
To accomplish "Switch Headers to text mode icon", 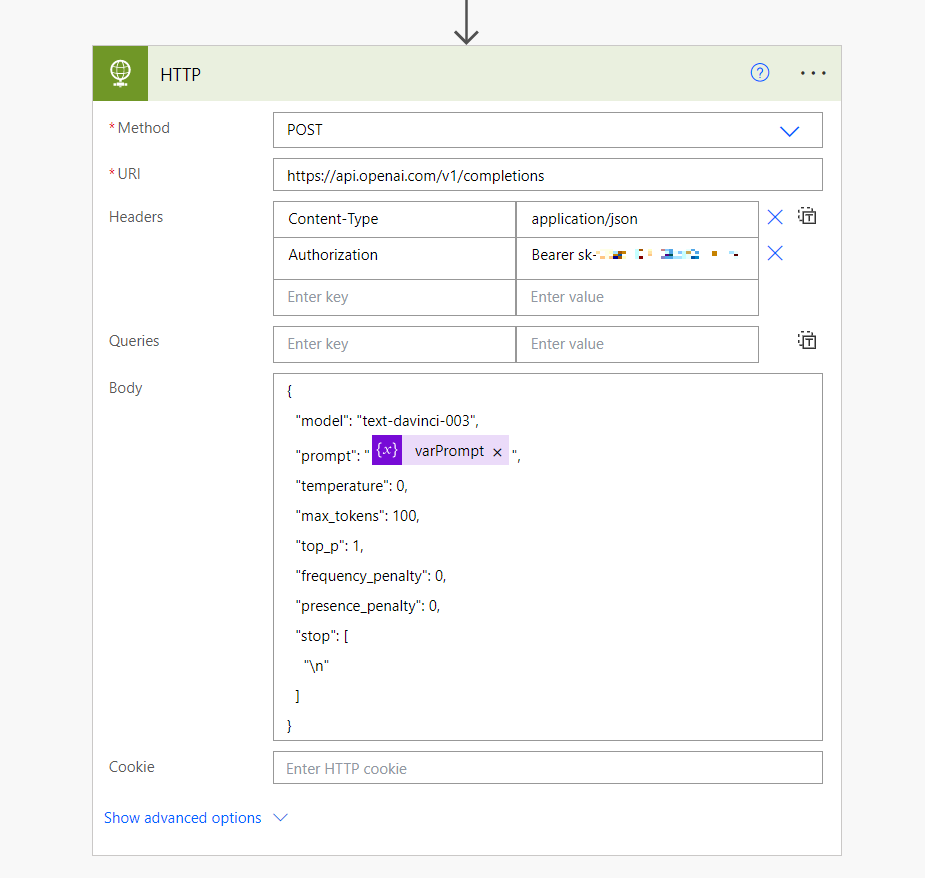I will [807, 216].
